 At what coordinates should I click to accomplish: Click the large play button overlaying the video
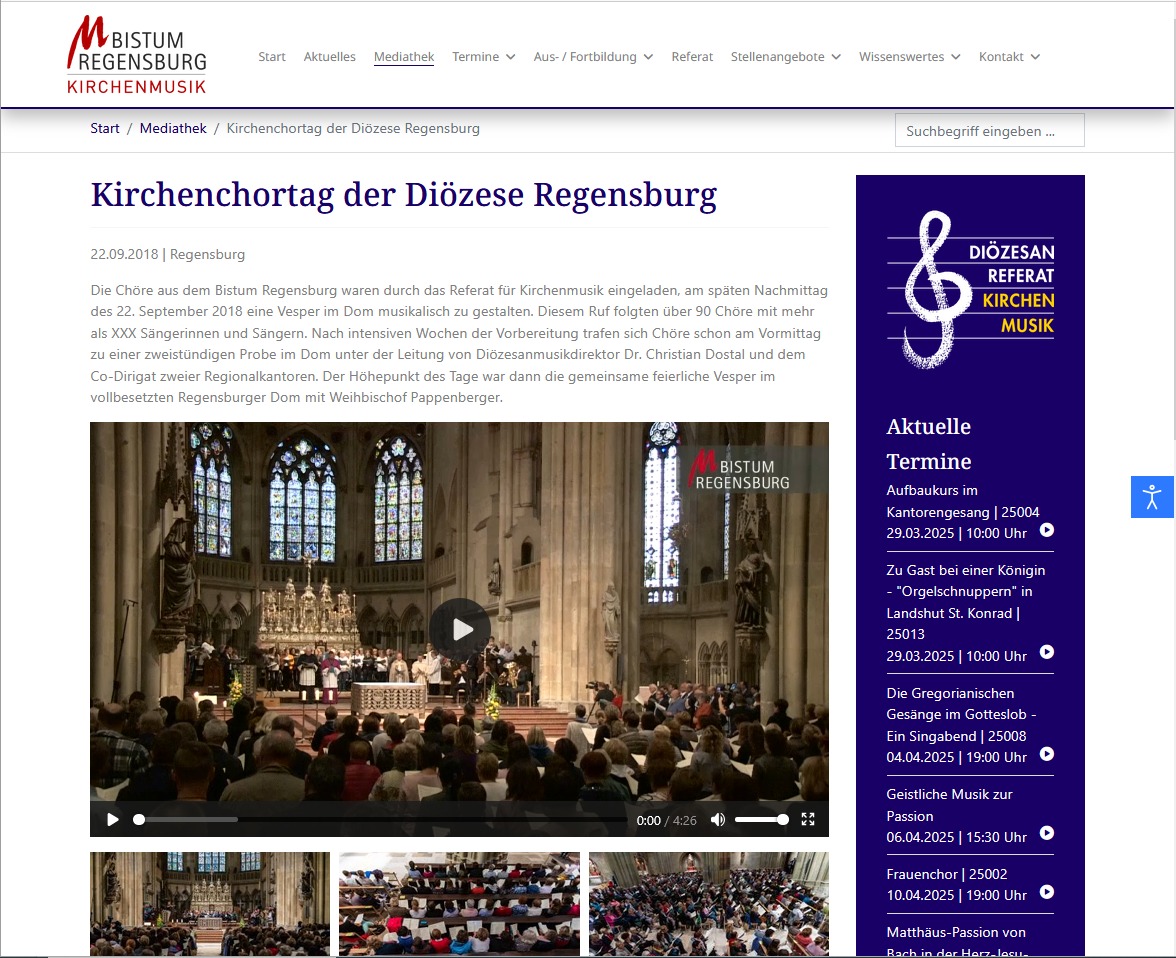point(460,629)
